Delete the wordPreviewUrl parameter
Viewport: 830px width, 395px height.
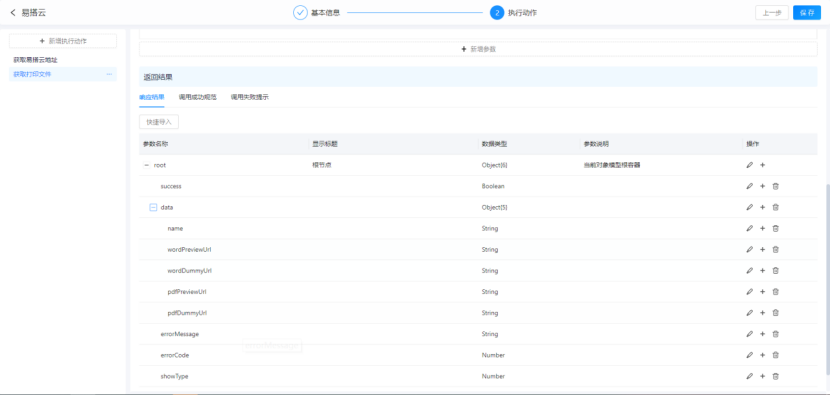[x=775, y=249]
